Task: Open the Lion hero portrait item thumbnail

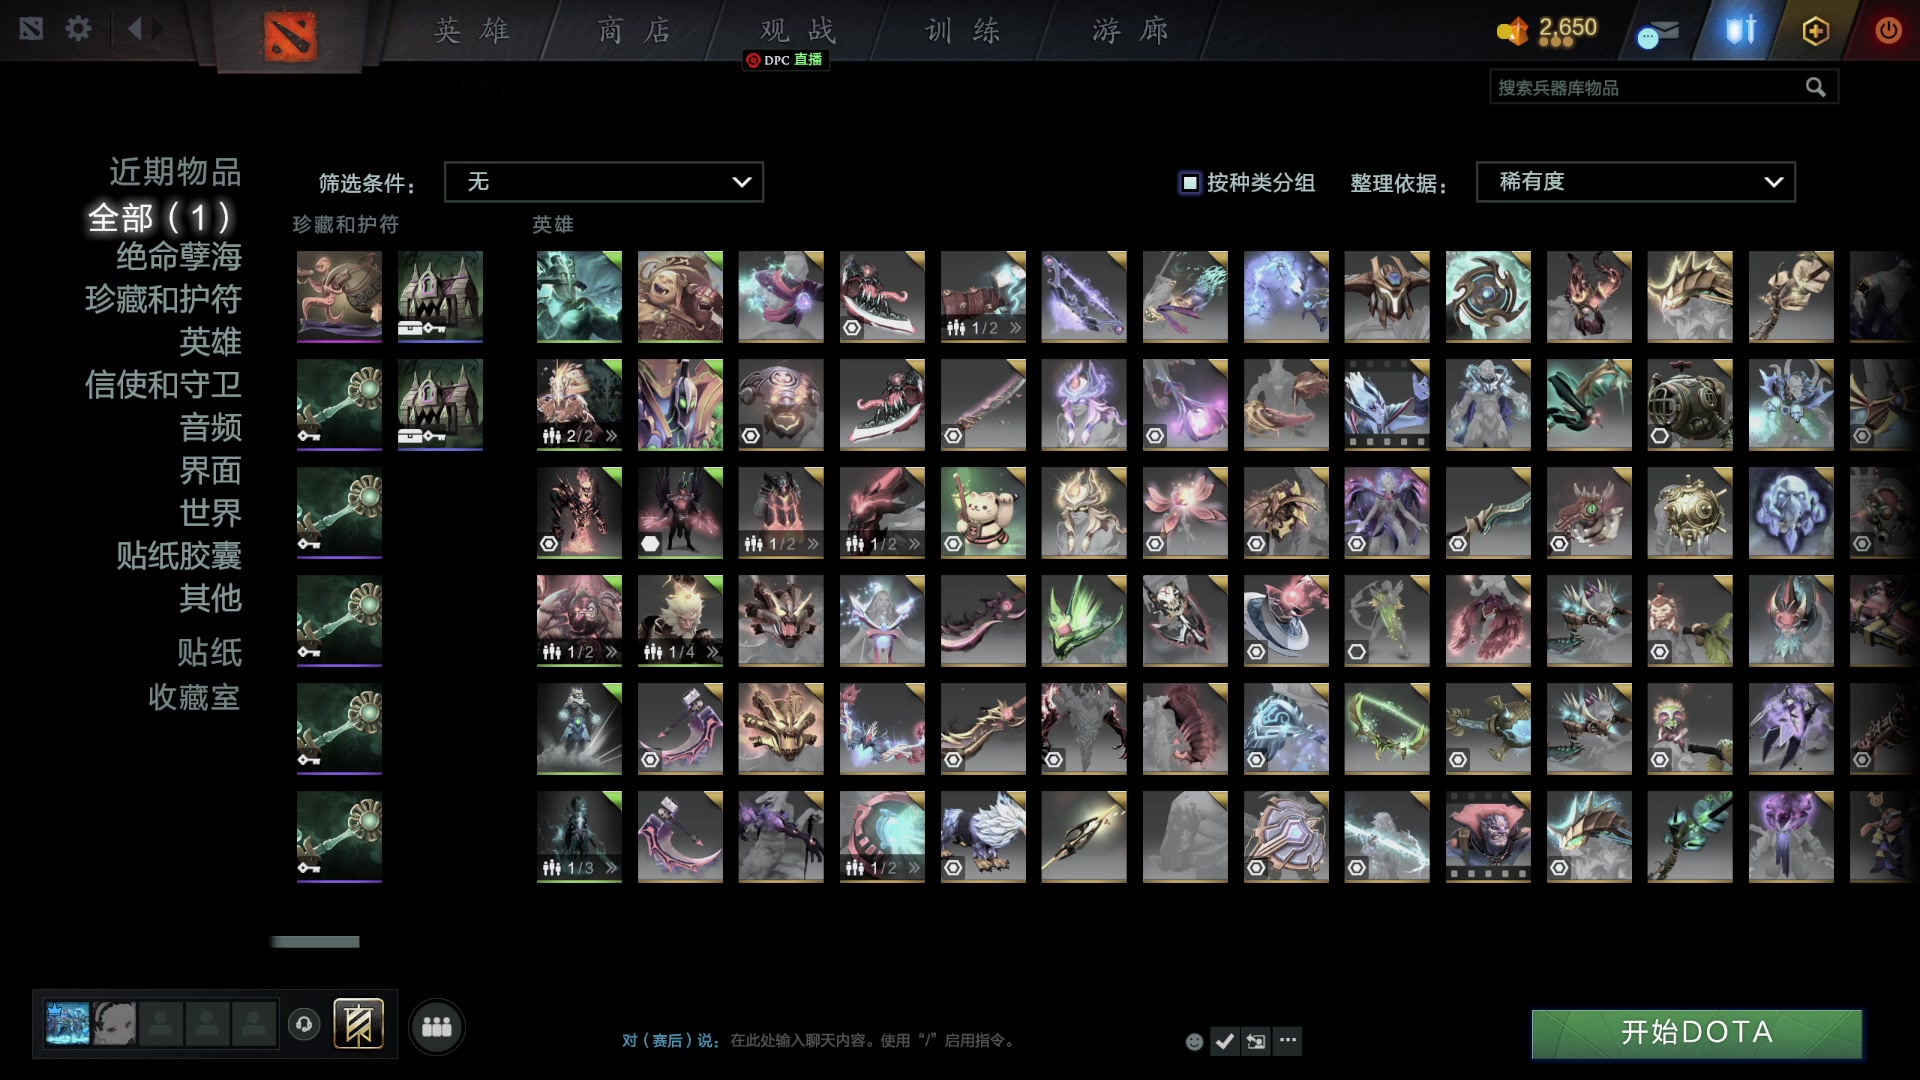Action: (1488, 837)
